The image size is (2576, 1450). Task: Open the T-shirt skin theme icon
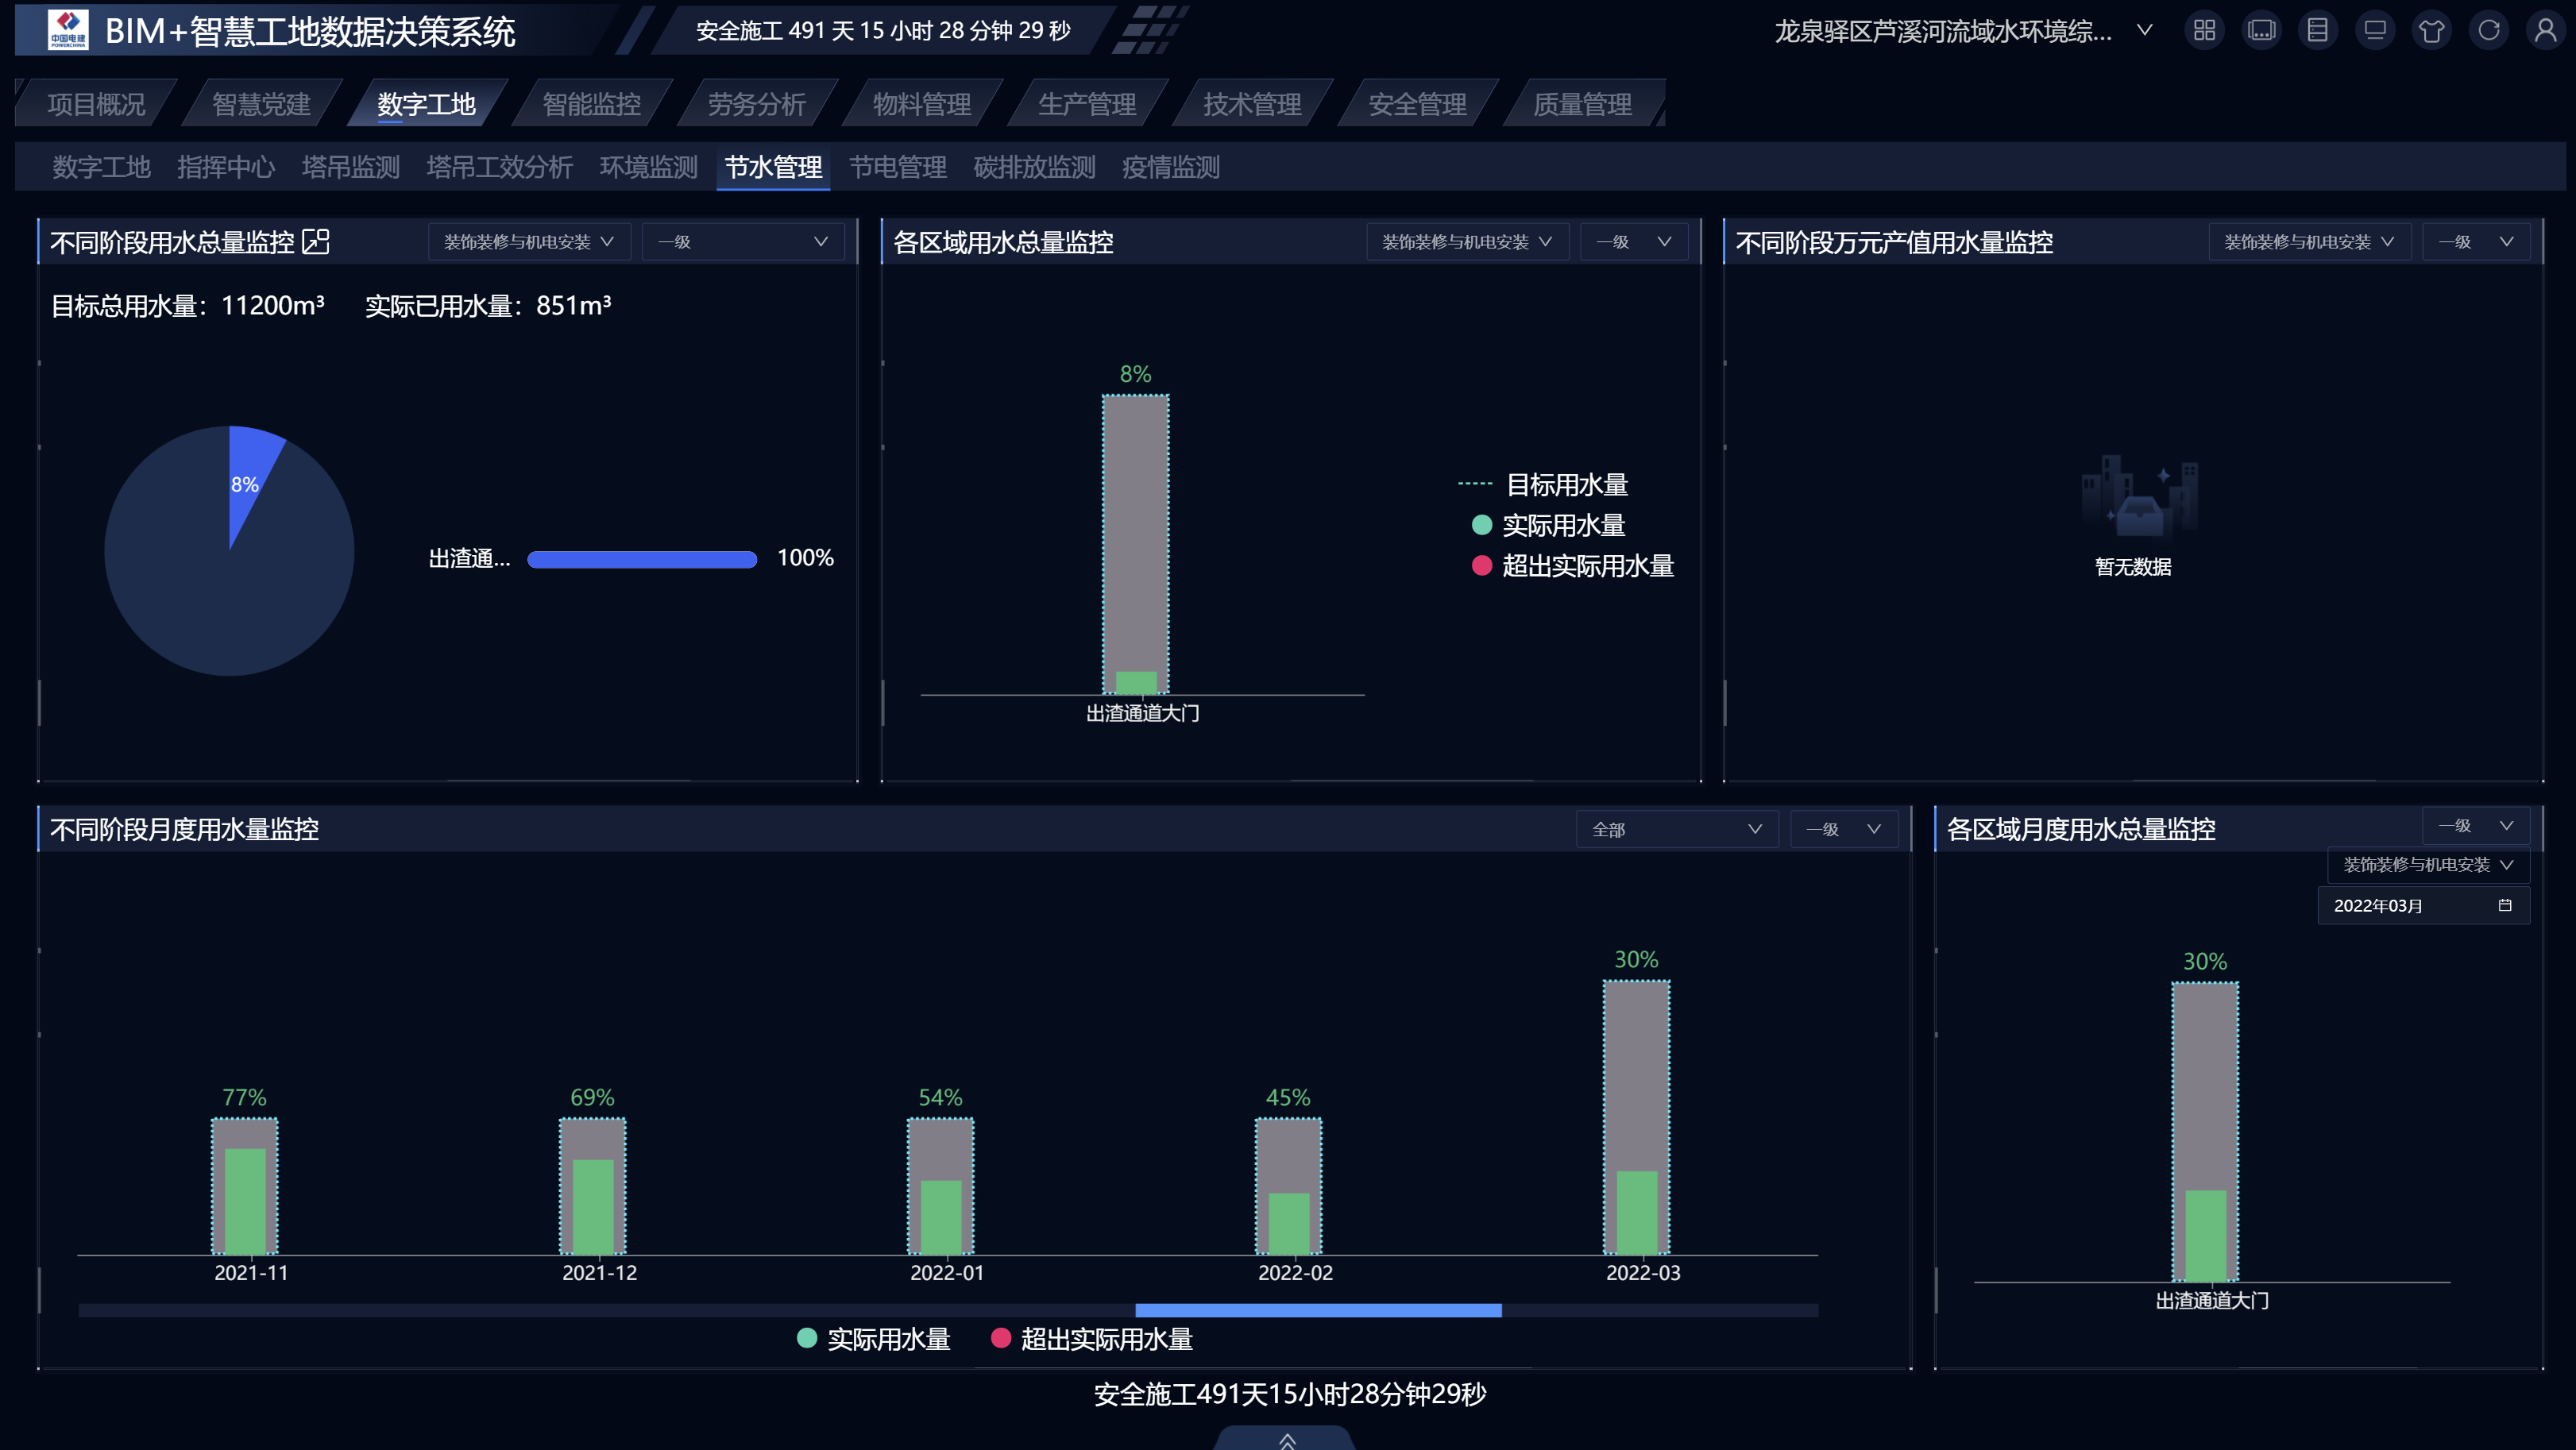(x=2431, y=30)
